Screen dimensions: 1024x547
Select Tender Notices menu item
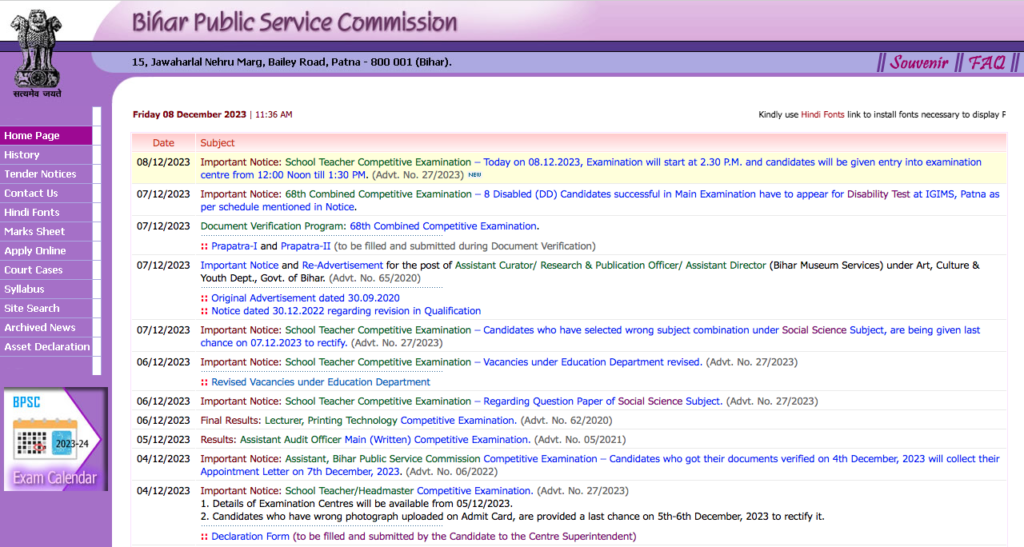(40, 174)
